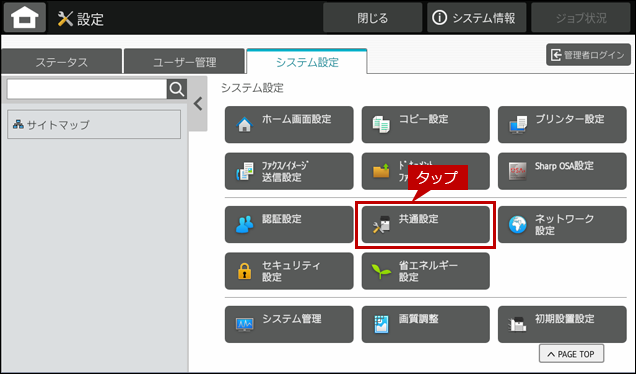Select the システム設定 tab
The image size is (636, 374).
pos(307,62)
